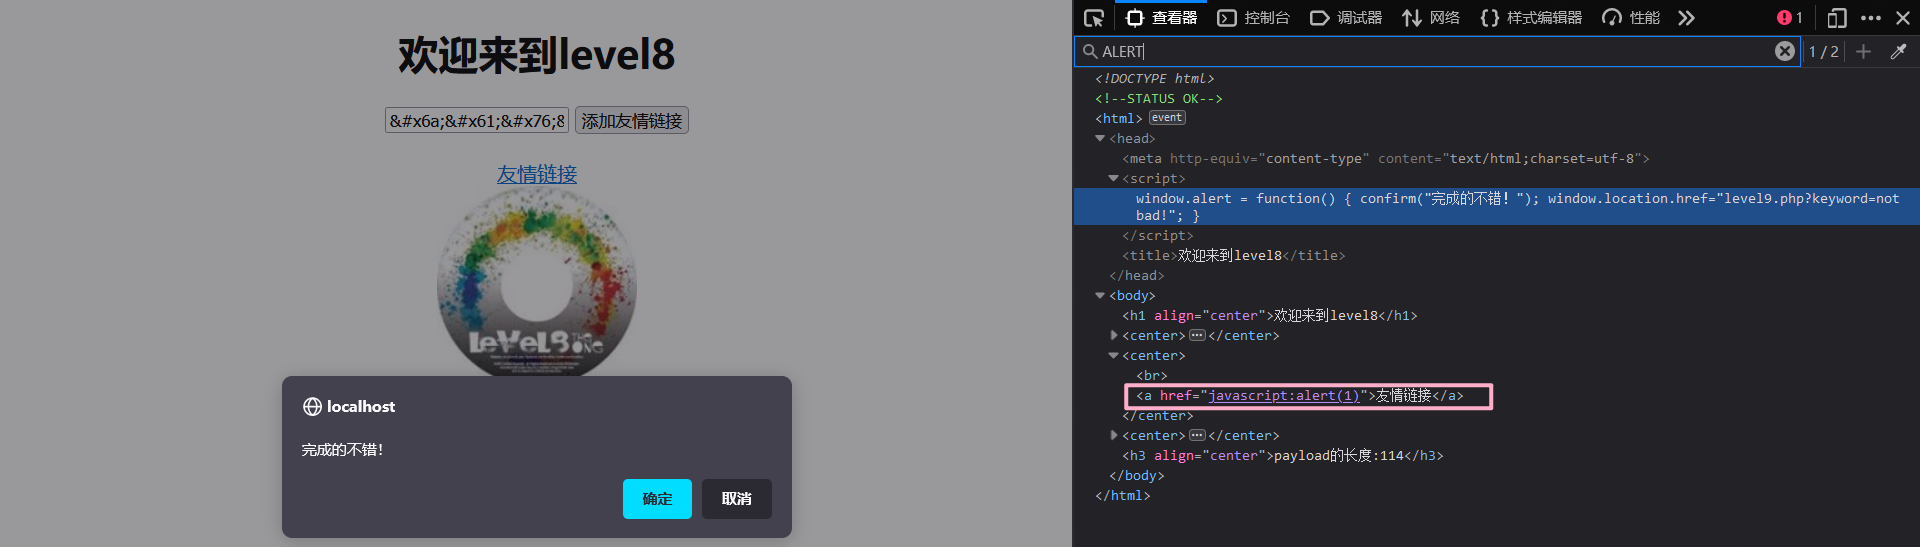Select the <!--STATUS OK--> comment node
This screenshot has width=1920, height=547.
click(x=1158, y=99)
